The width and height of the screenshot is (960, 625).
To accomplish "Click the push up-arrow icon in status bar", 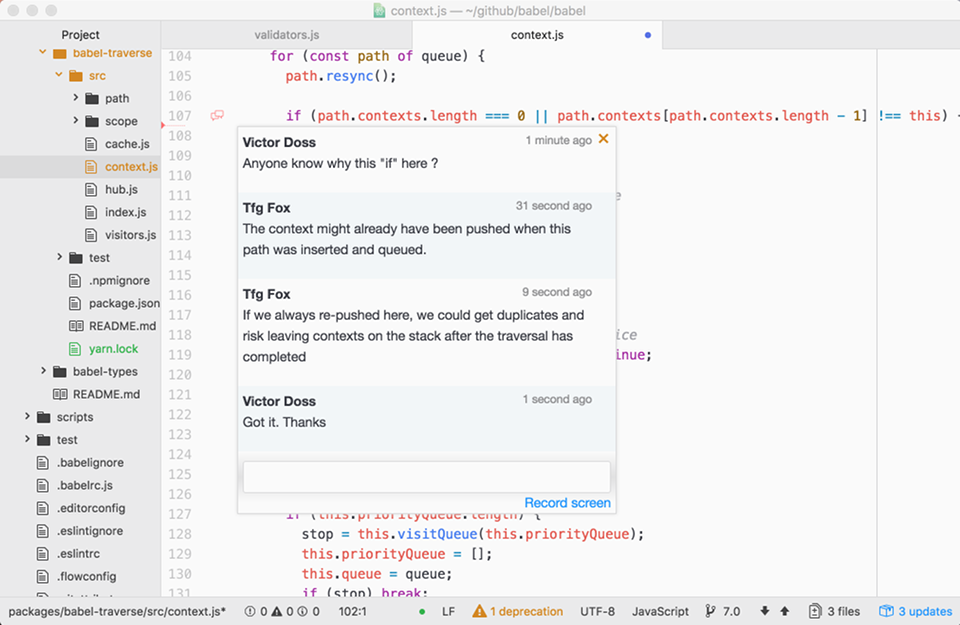I will click(x=782, y=610).
